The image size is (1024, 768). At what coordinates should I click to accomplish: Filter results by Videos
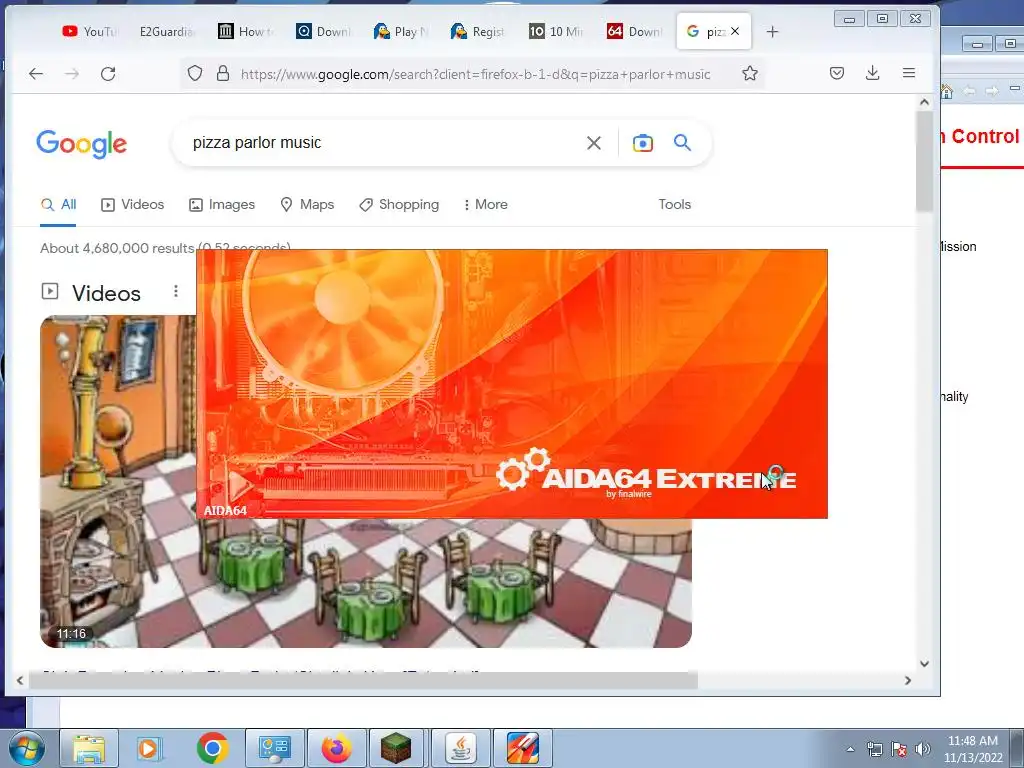coord(133,204)
